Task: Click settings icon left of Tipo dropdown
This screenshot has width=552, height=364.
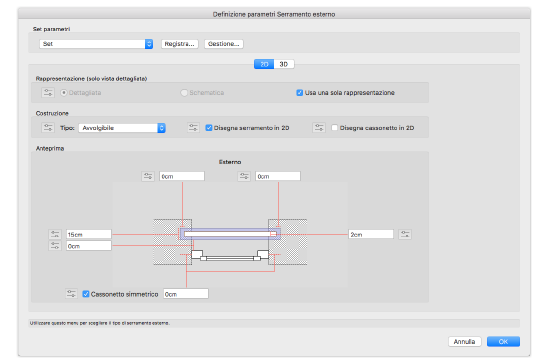Action: (x=48, y=127)
